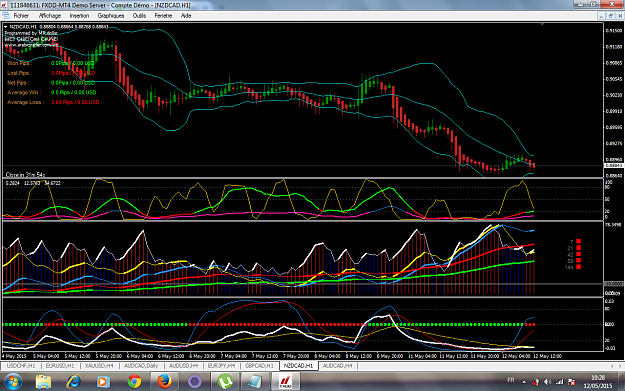Switch to the EURJPY,H4 chart tab
The height and width of the screenshot is (391, 625).
[x=221, y=365]
